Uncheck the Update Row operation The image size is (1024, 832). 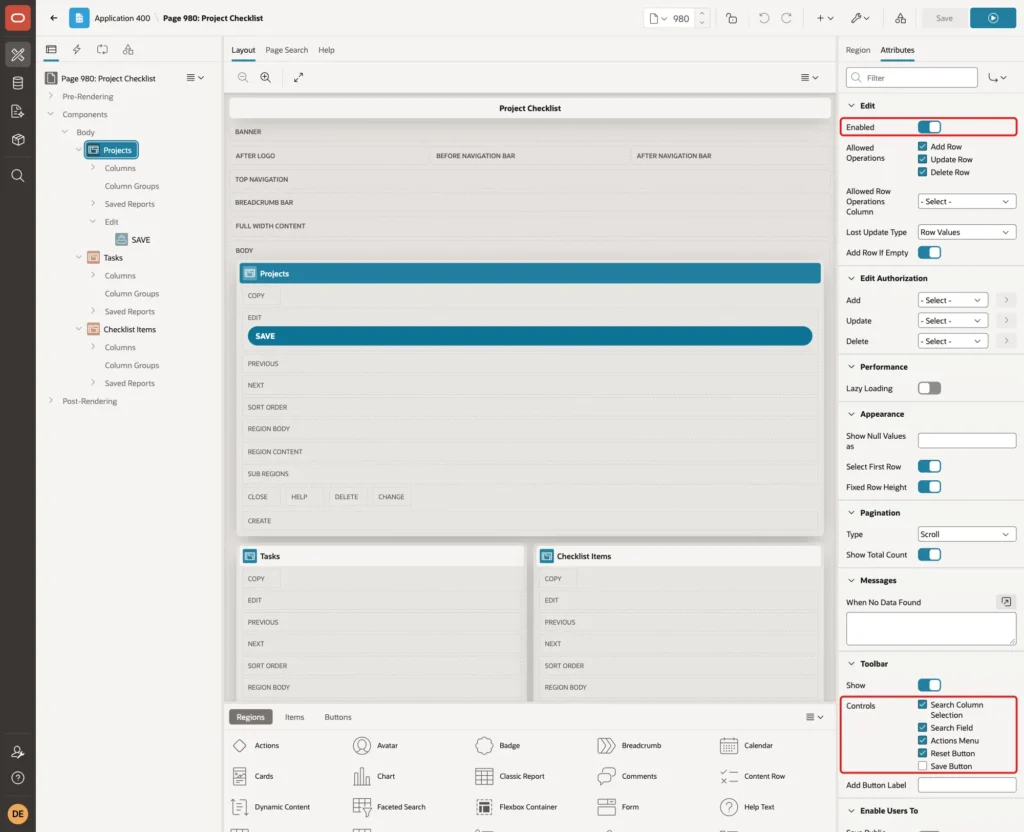coord(922,159)
